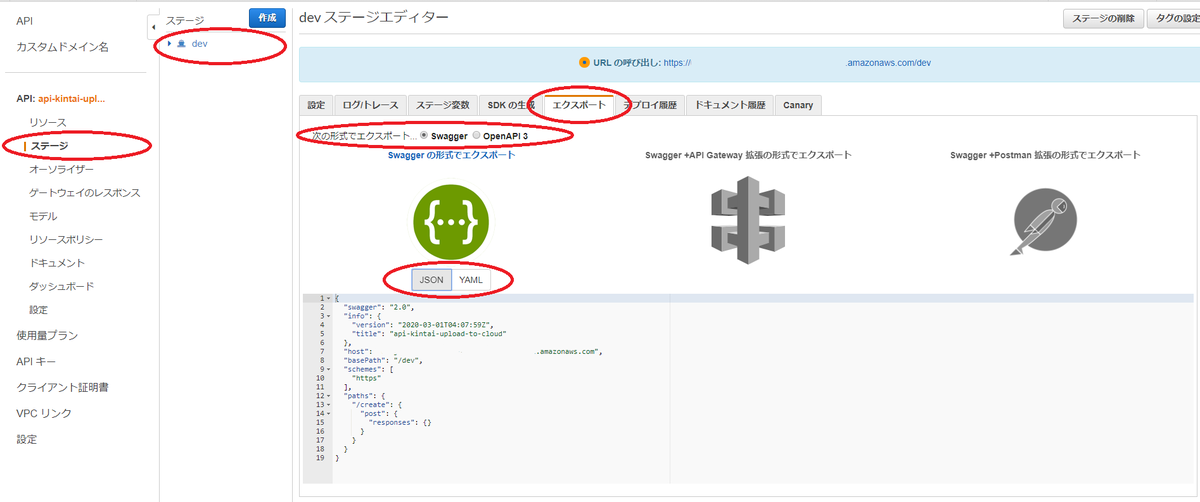1200x502 pixels.
Task: Open クライアント証明書 in navigation
Action: pyautogui.click(x=62, y=387)
